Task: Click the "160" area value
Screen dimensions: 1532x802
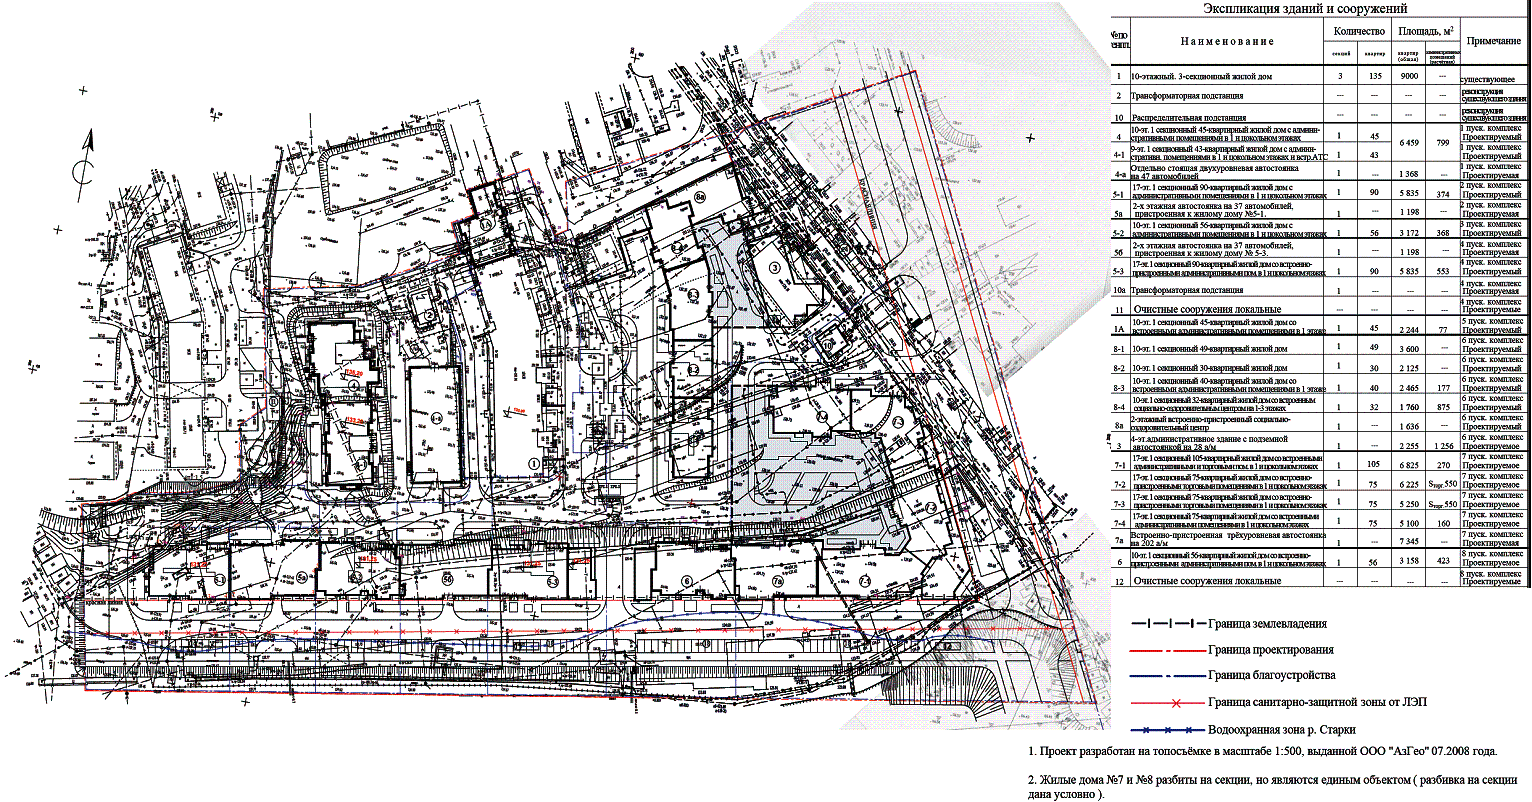Action: click(1442, 523)
